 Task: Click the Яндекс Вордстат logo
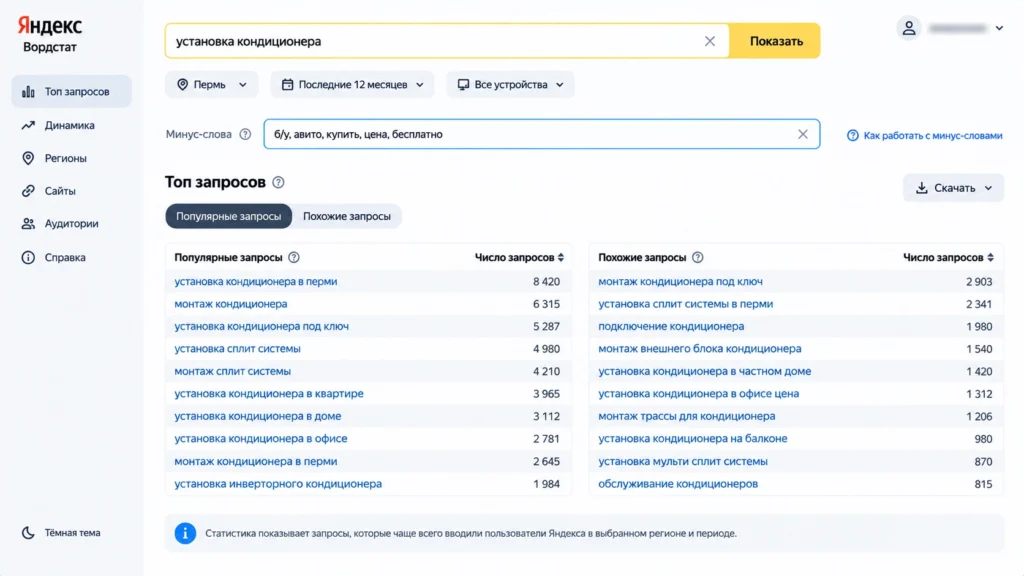click(x=50, y=35)
